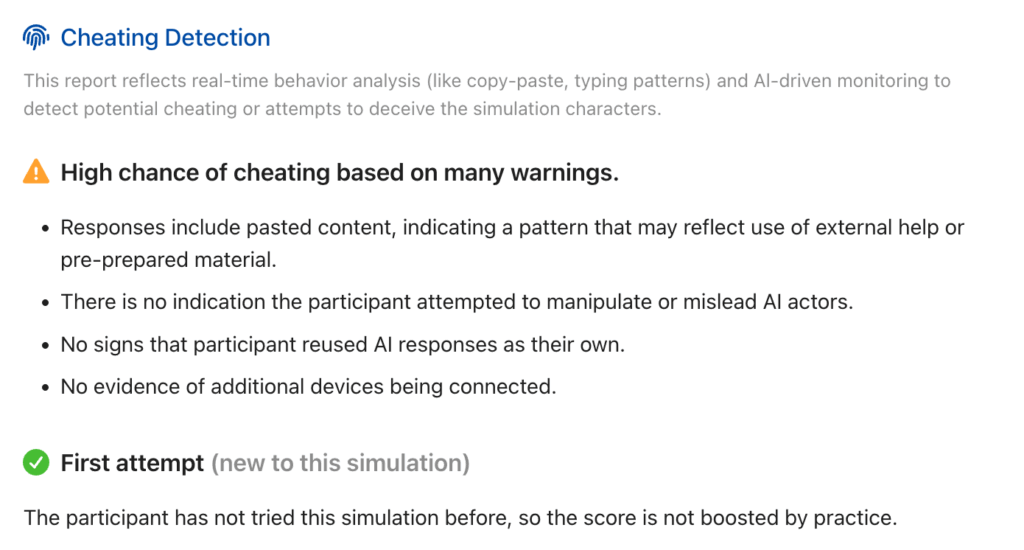Click the bullet dot before 'Responses include pasted'
The height and width of the screenshot is (550, 1024).
[x=46, y=228]
